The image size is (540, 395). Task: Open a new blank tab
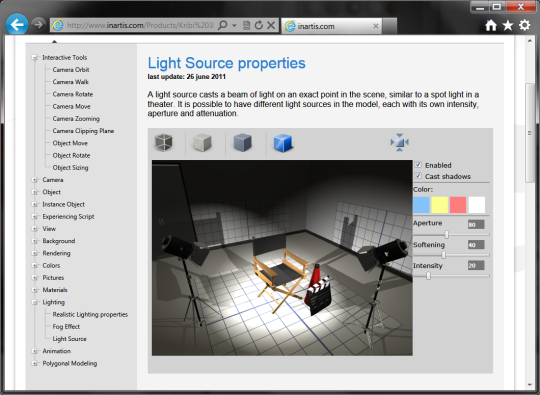point(390,26)
